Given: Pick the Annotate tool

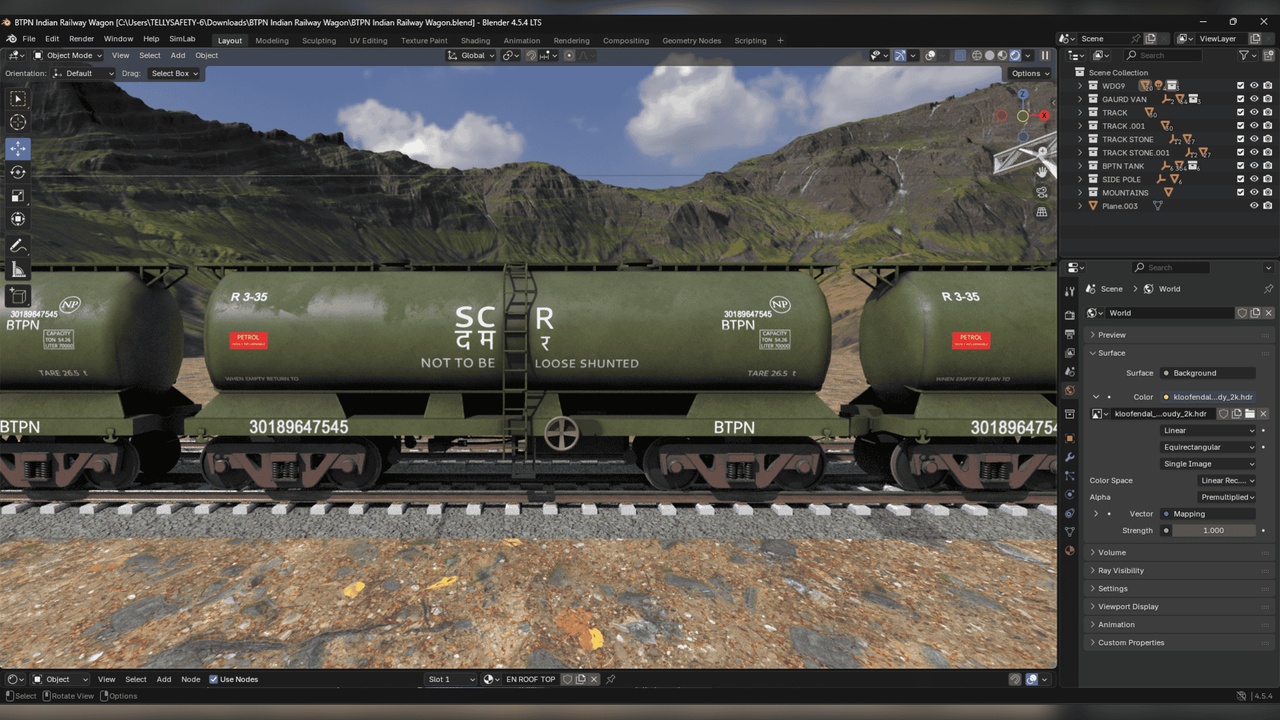Looking at the screenshot, I should point(18,246).
